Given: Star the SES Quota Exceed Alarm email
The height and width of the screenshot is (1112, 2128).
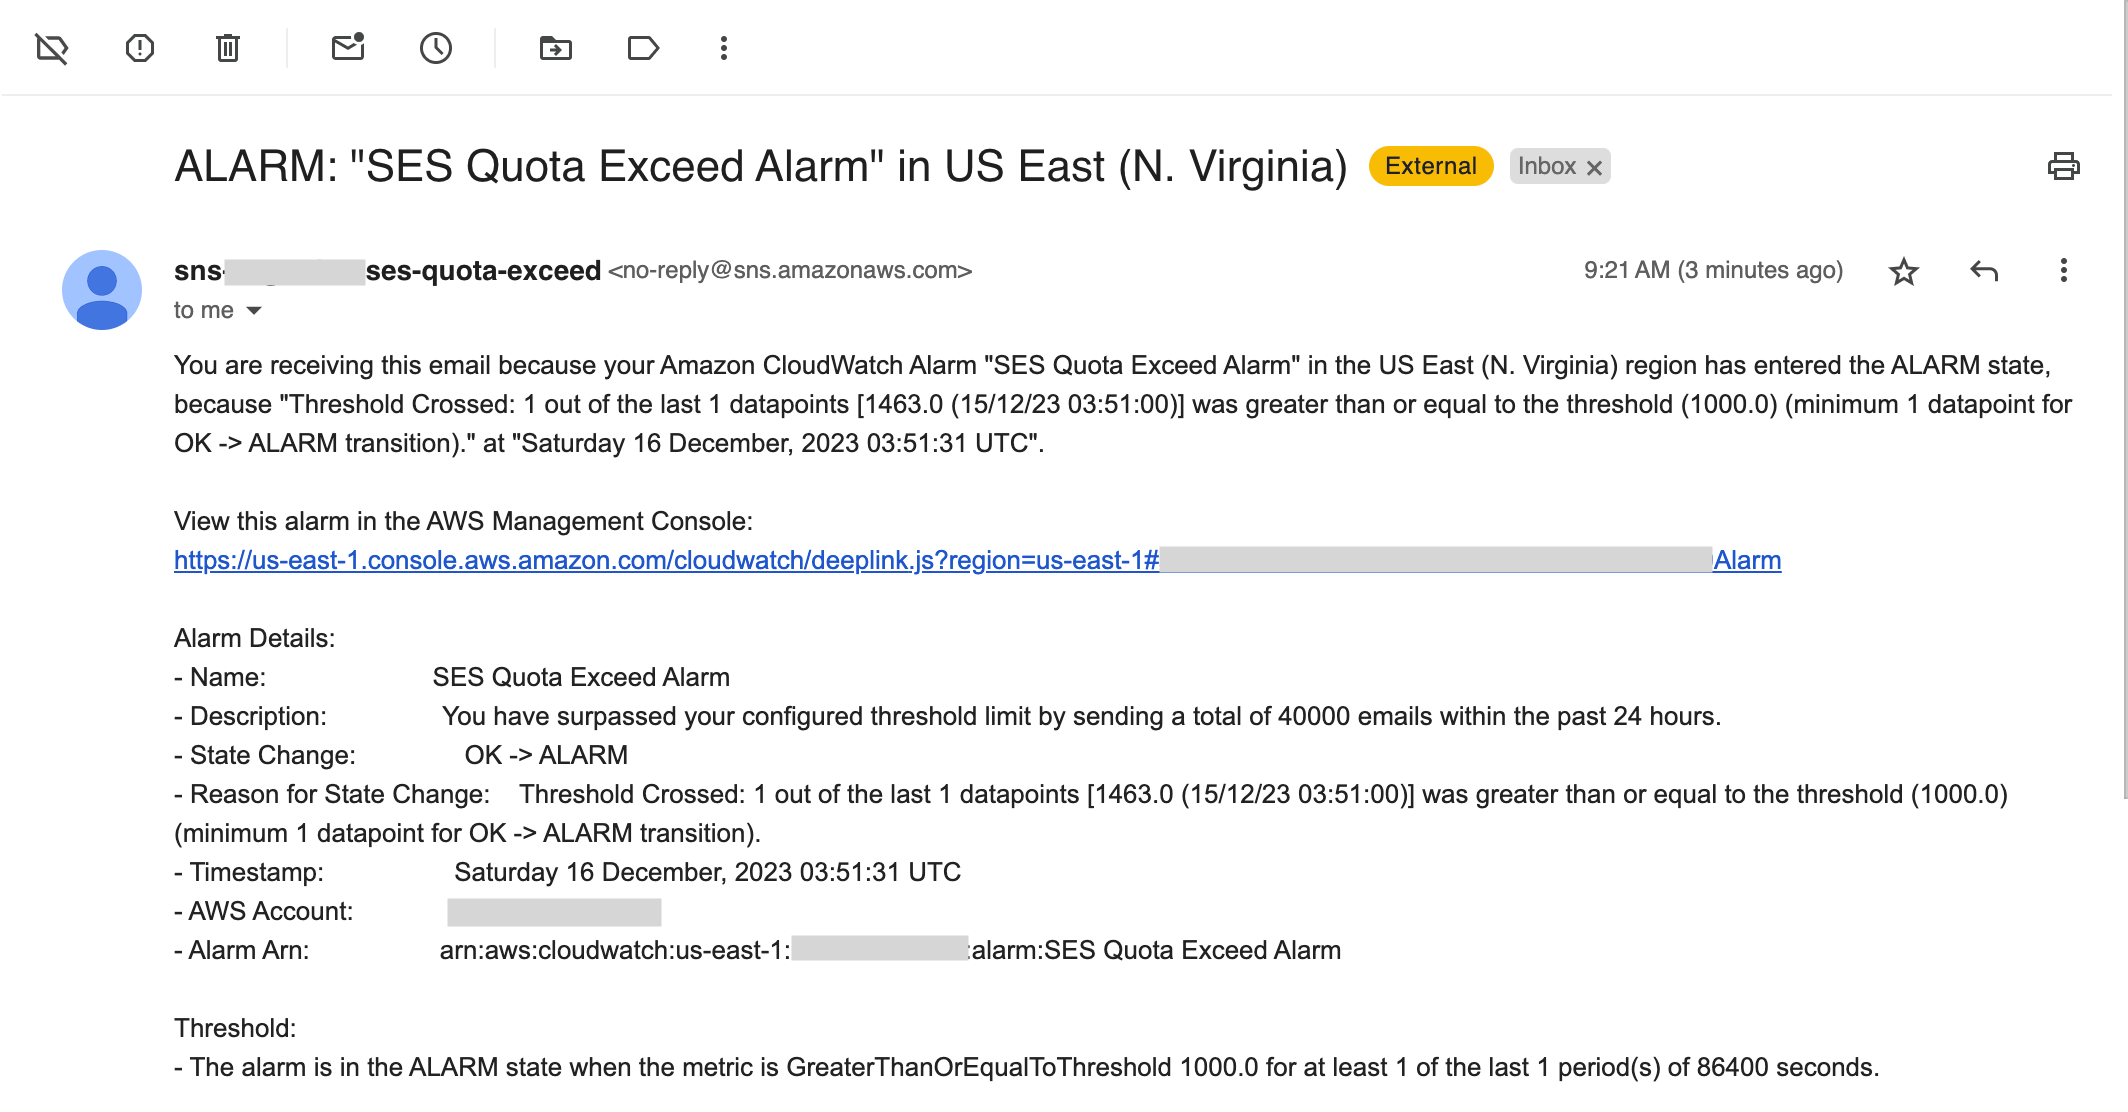Looking at the screenshot, I should (x=1904, y=271).
